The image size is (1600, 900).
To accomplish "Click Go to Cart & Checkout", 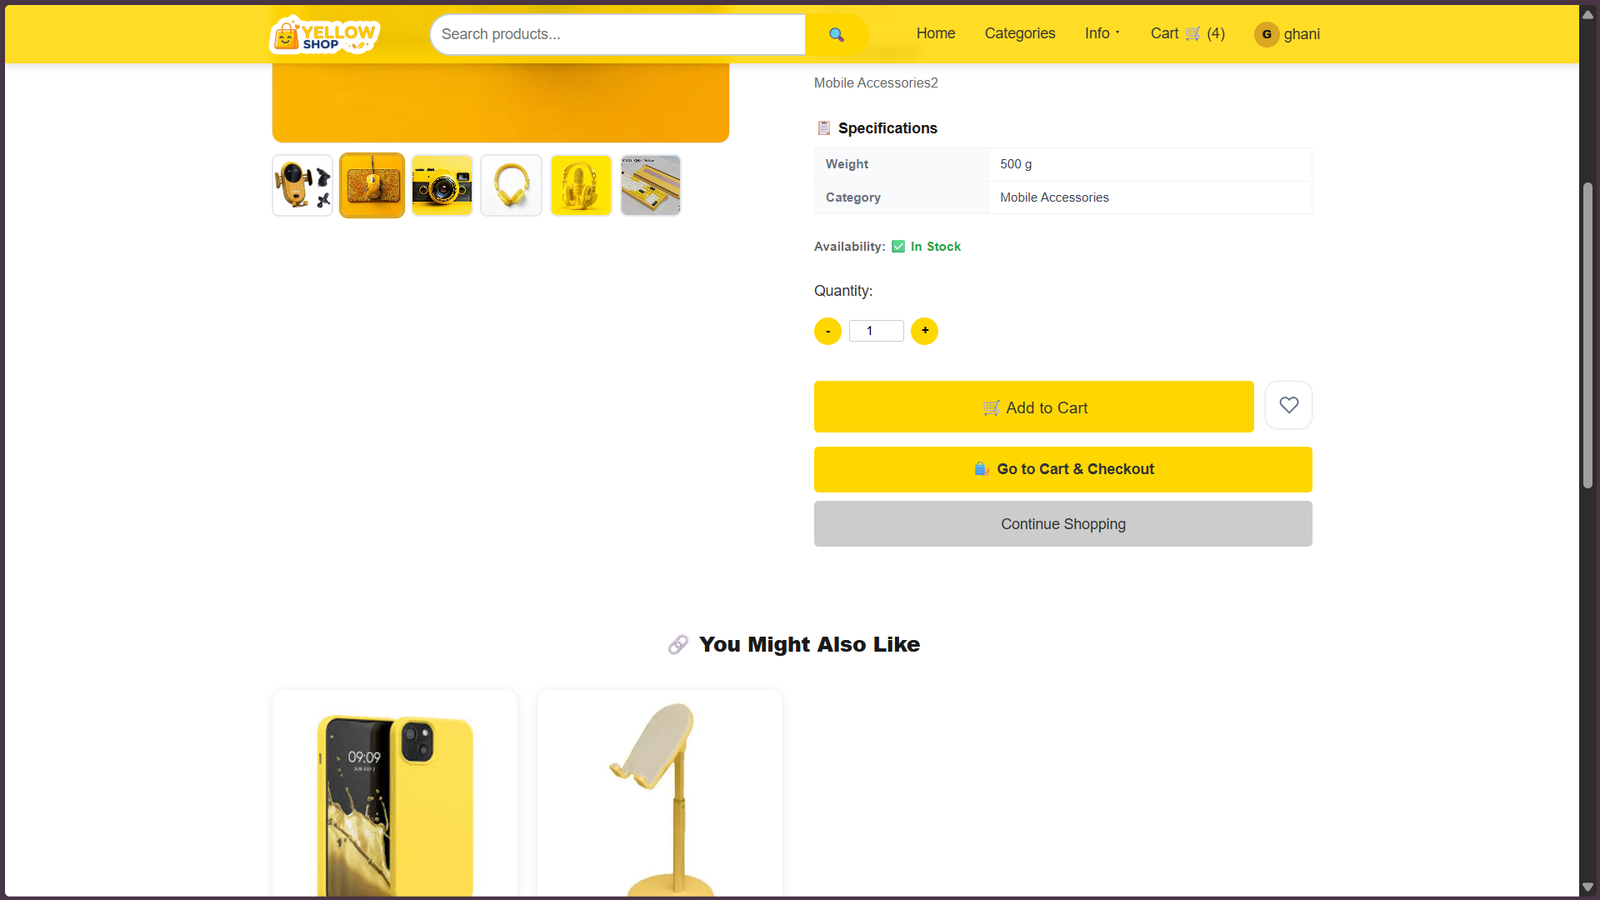I will pyautogui.click(x=1063, y=469).
